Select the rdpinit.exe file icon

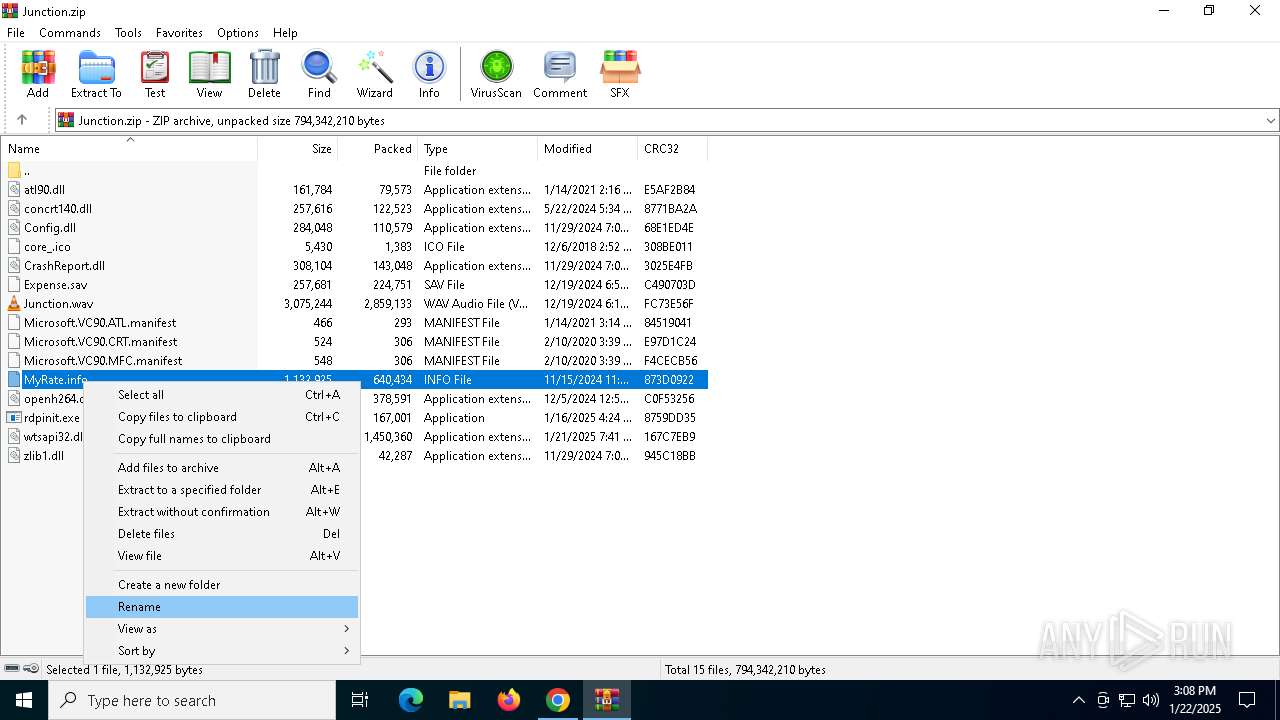[x=14, y=417]
